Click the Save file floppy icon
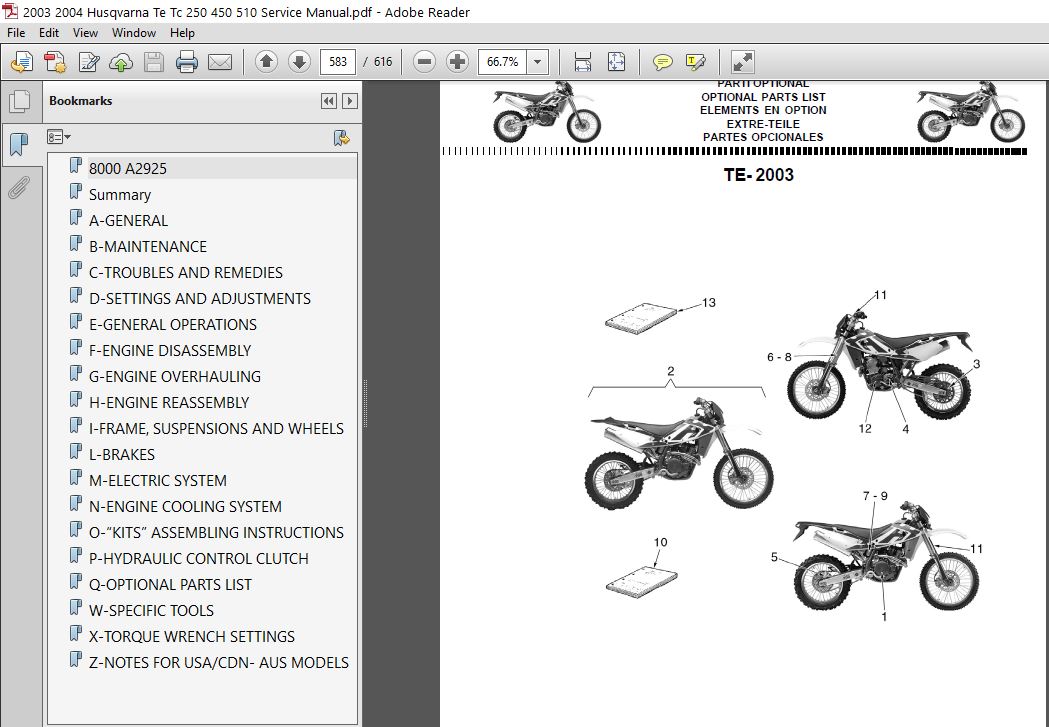This screenshot has width=1049, height=727. pyautogui.click(x=154, y=62)
